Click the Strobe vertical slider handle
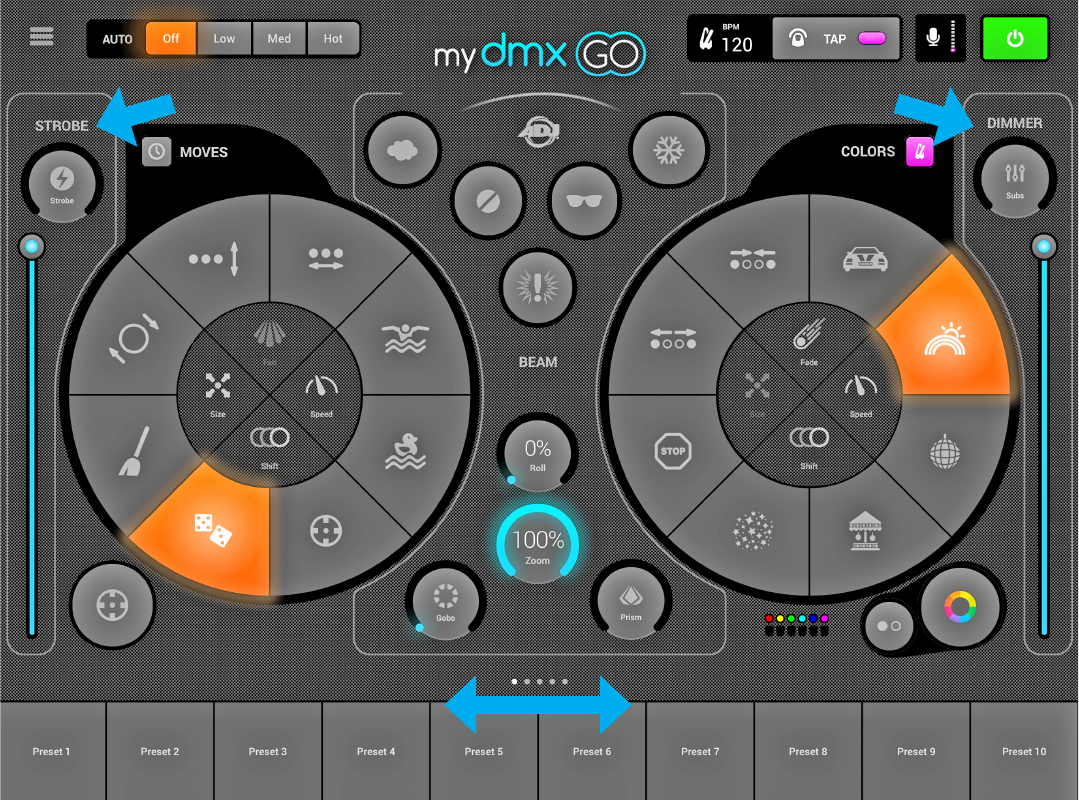This screenshot has width=1079, height=800. pyautogui.click(x=31, y=246)
